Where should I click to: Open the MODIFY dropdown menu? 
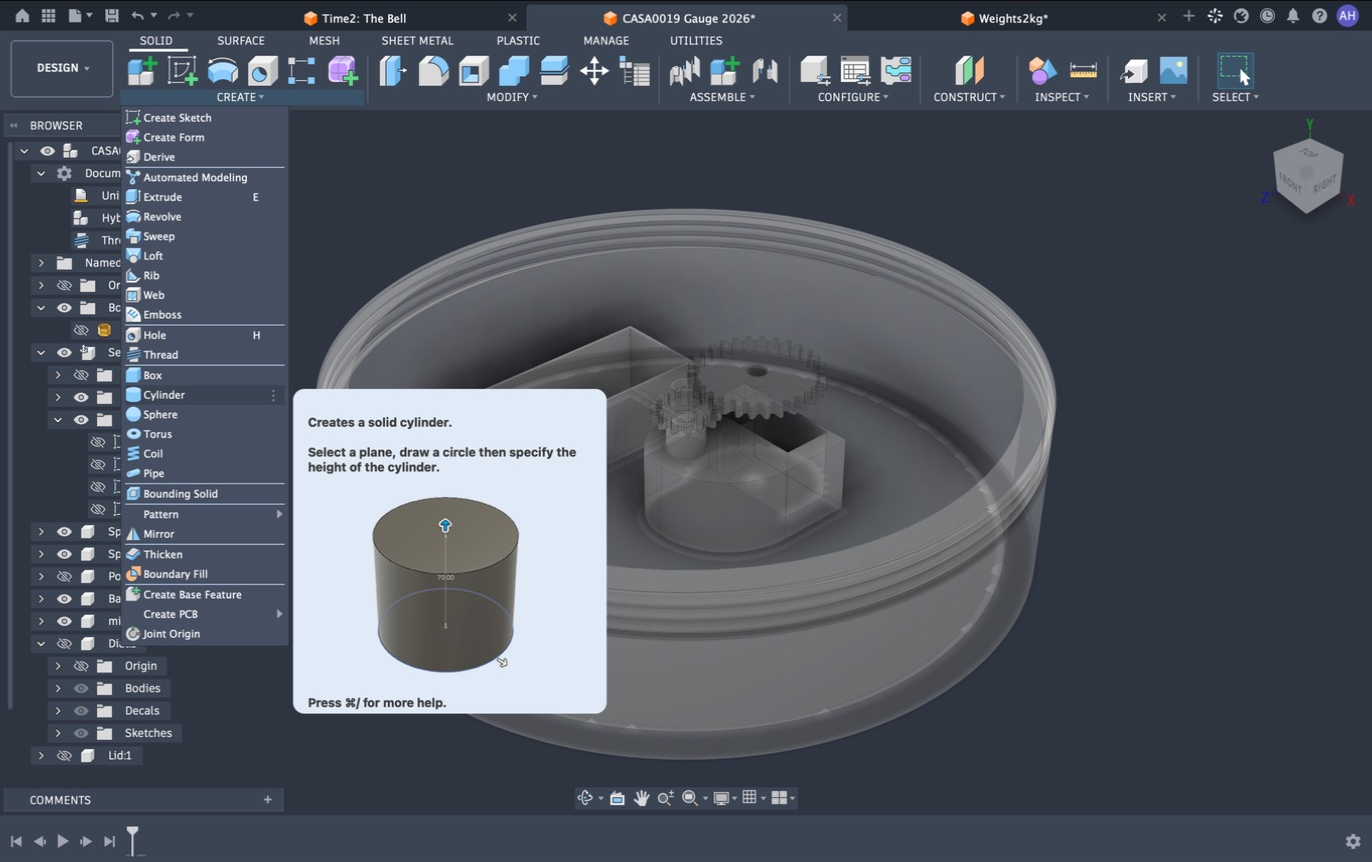(512, 97)
